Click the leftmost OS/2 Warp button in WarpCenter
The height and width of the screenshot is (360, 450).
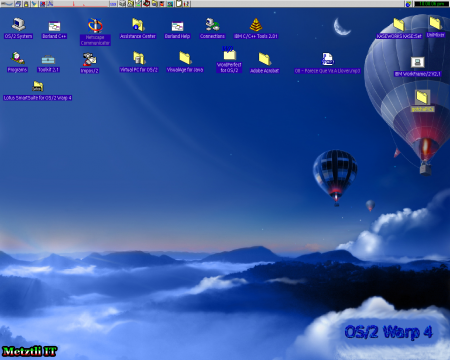tap(7, 4)
